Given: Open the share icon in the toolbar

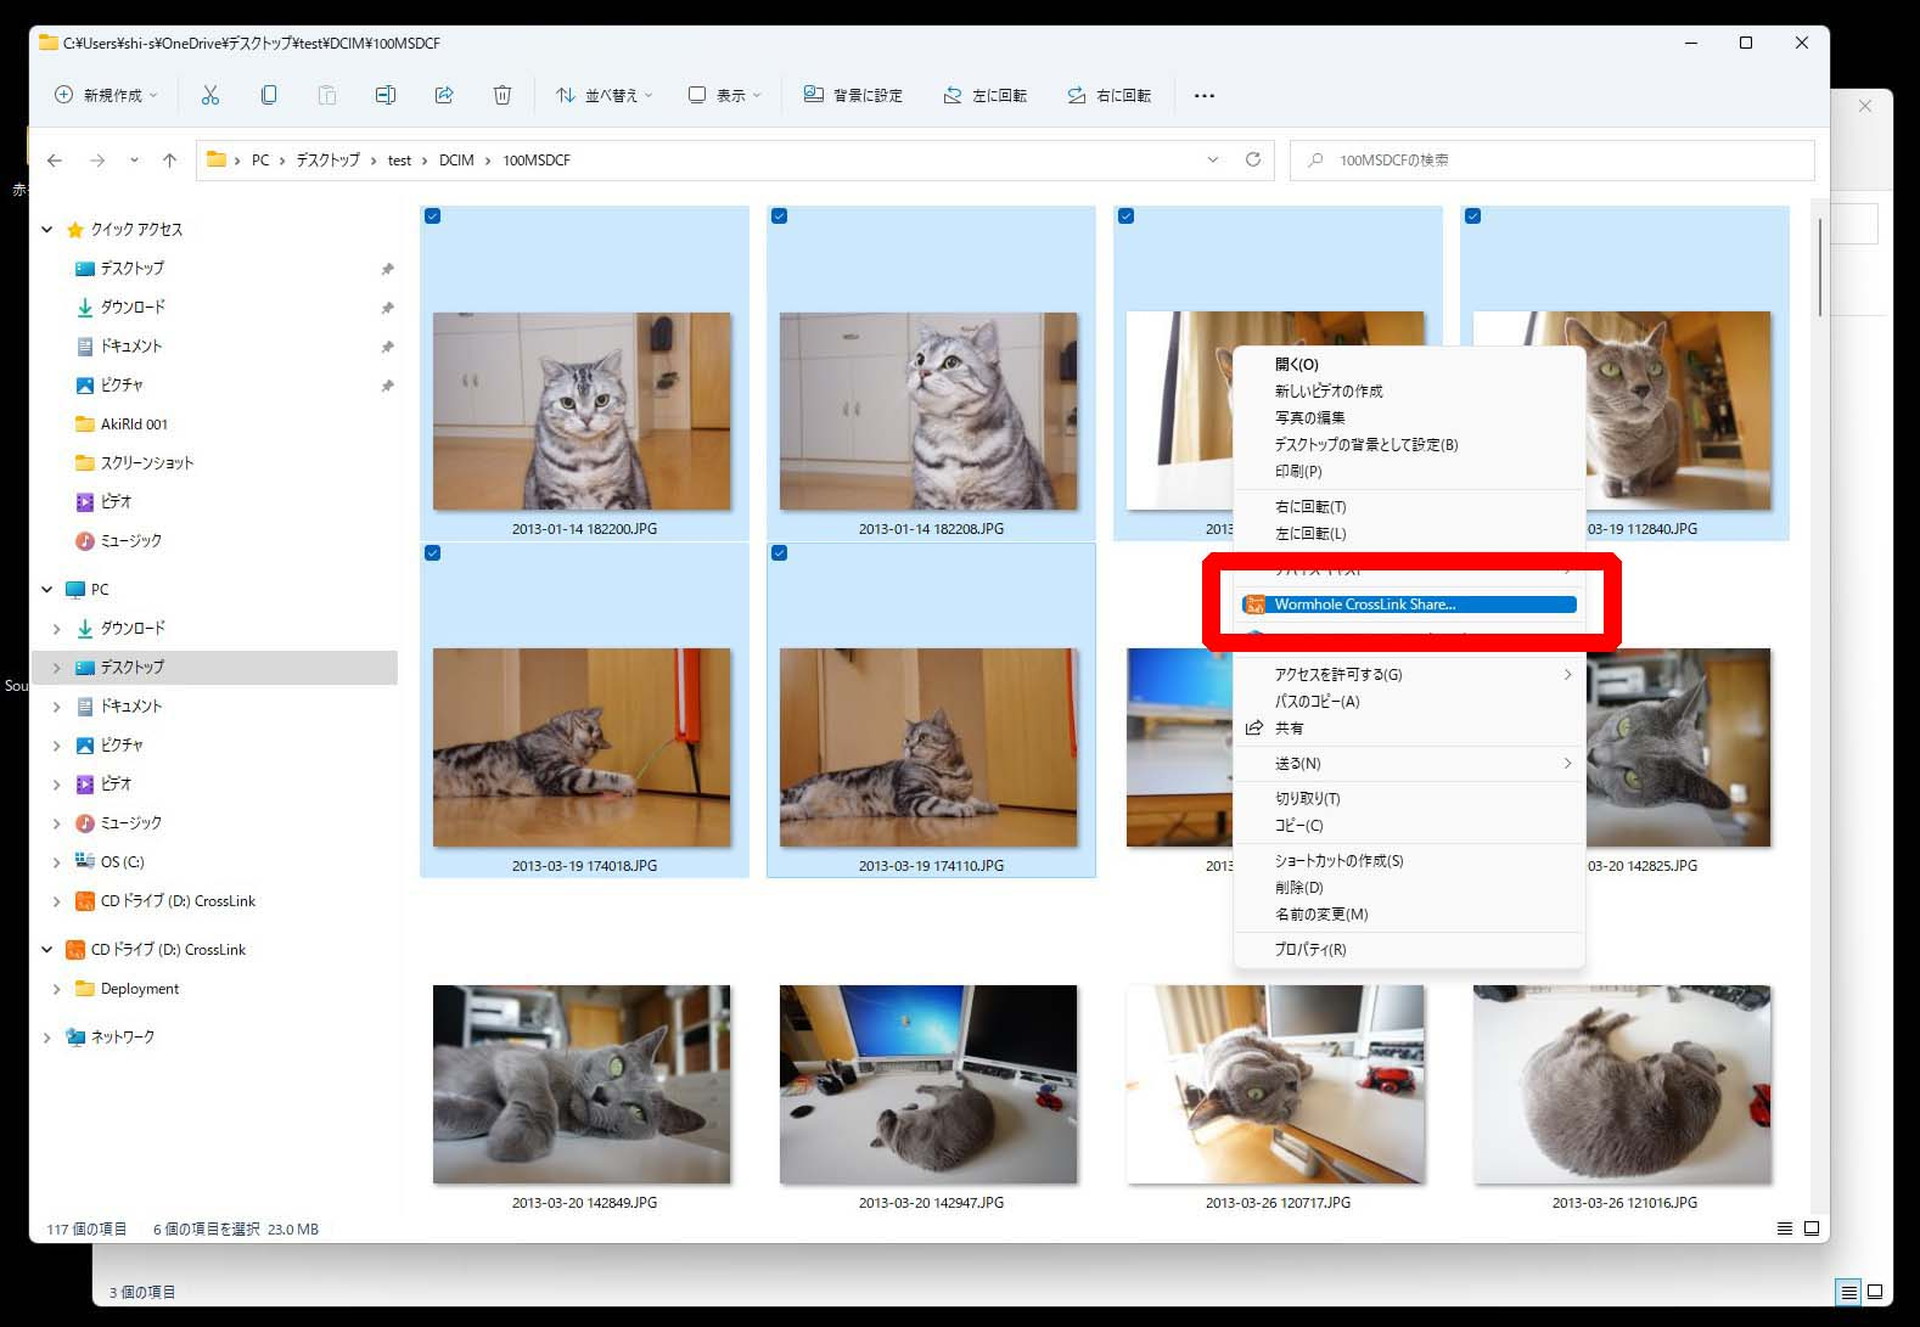Looking at the screenshot, I should click(443, 95).
